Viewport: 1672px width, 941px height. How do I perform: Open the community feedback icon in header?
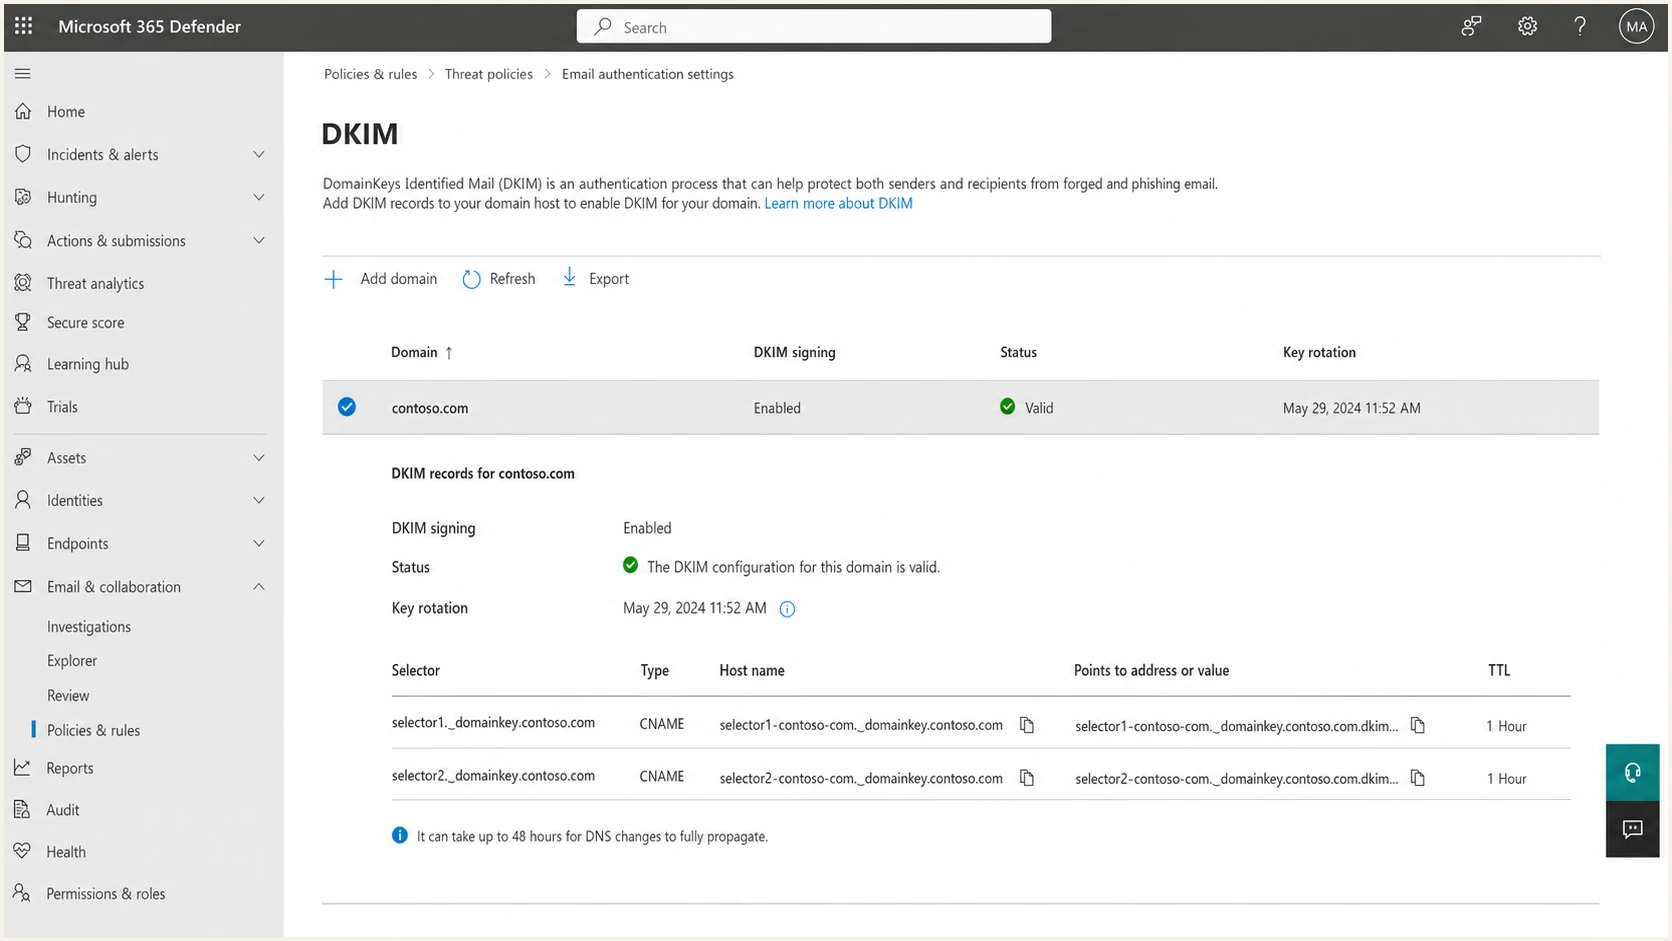point(1471,27)
